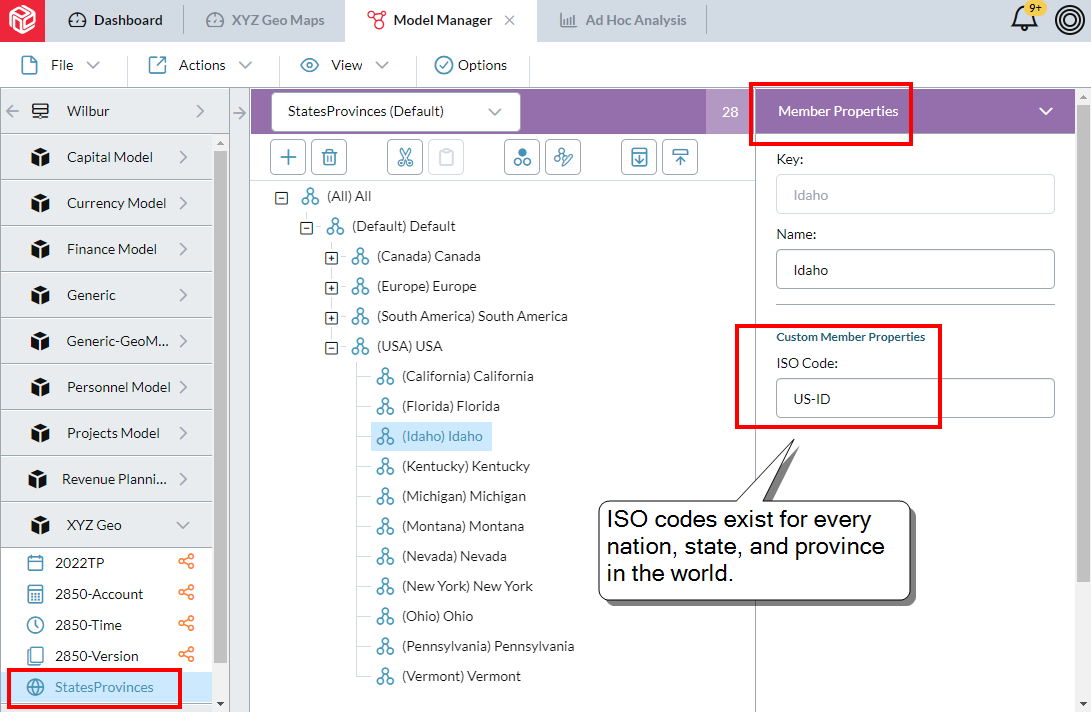
Task: Open the notifications bell
Action: pyautogui.click(x=1024, y=18)
